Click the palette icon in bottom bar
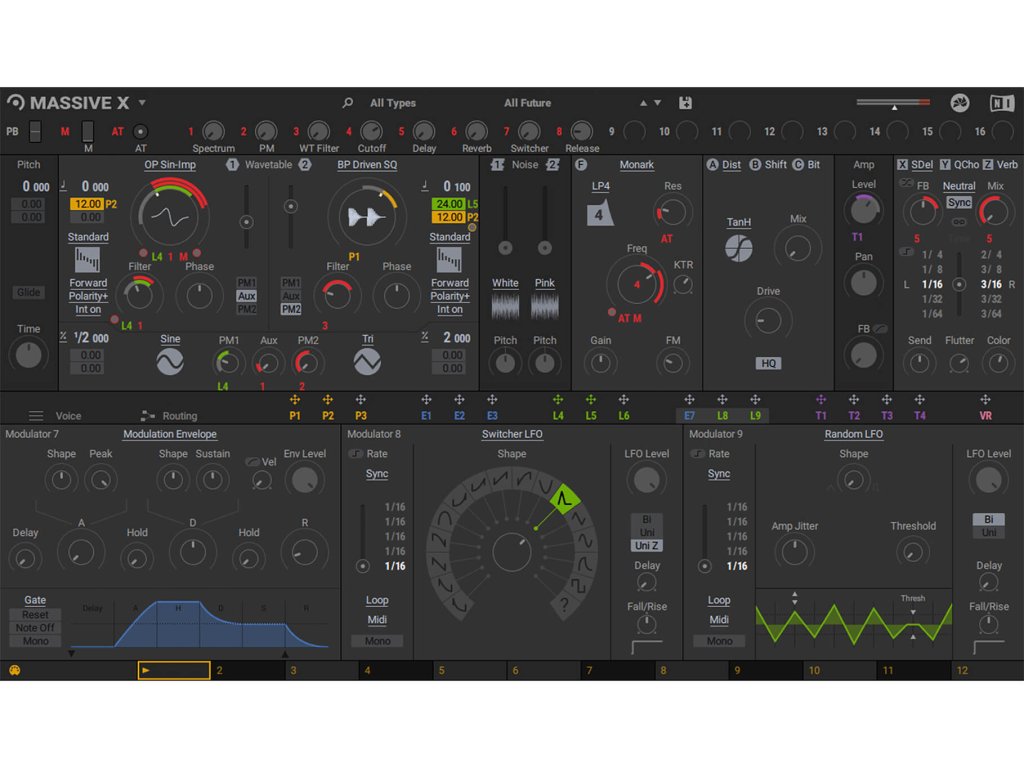The height and width of the screenshot is (768, 1024). 14,670
